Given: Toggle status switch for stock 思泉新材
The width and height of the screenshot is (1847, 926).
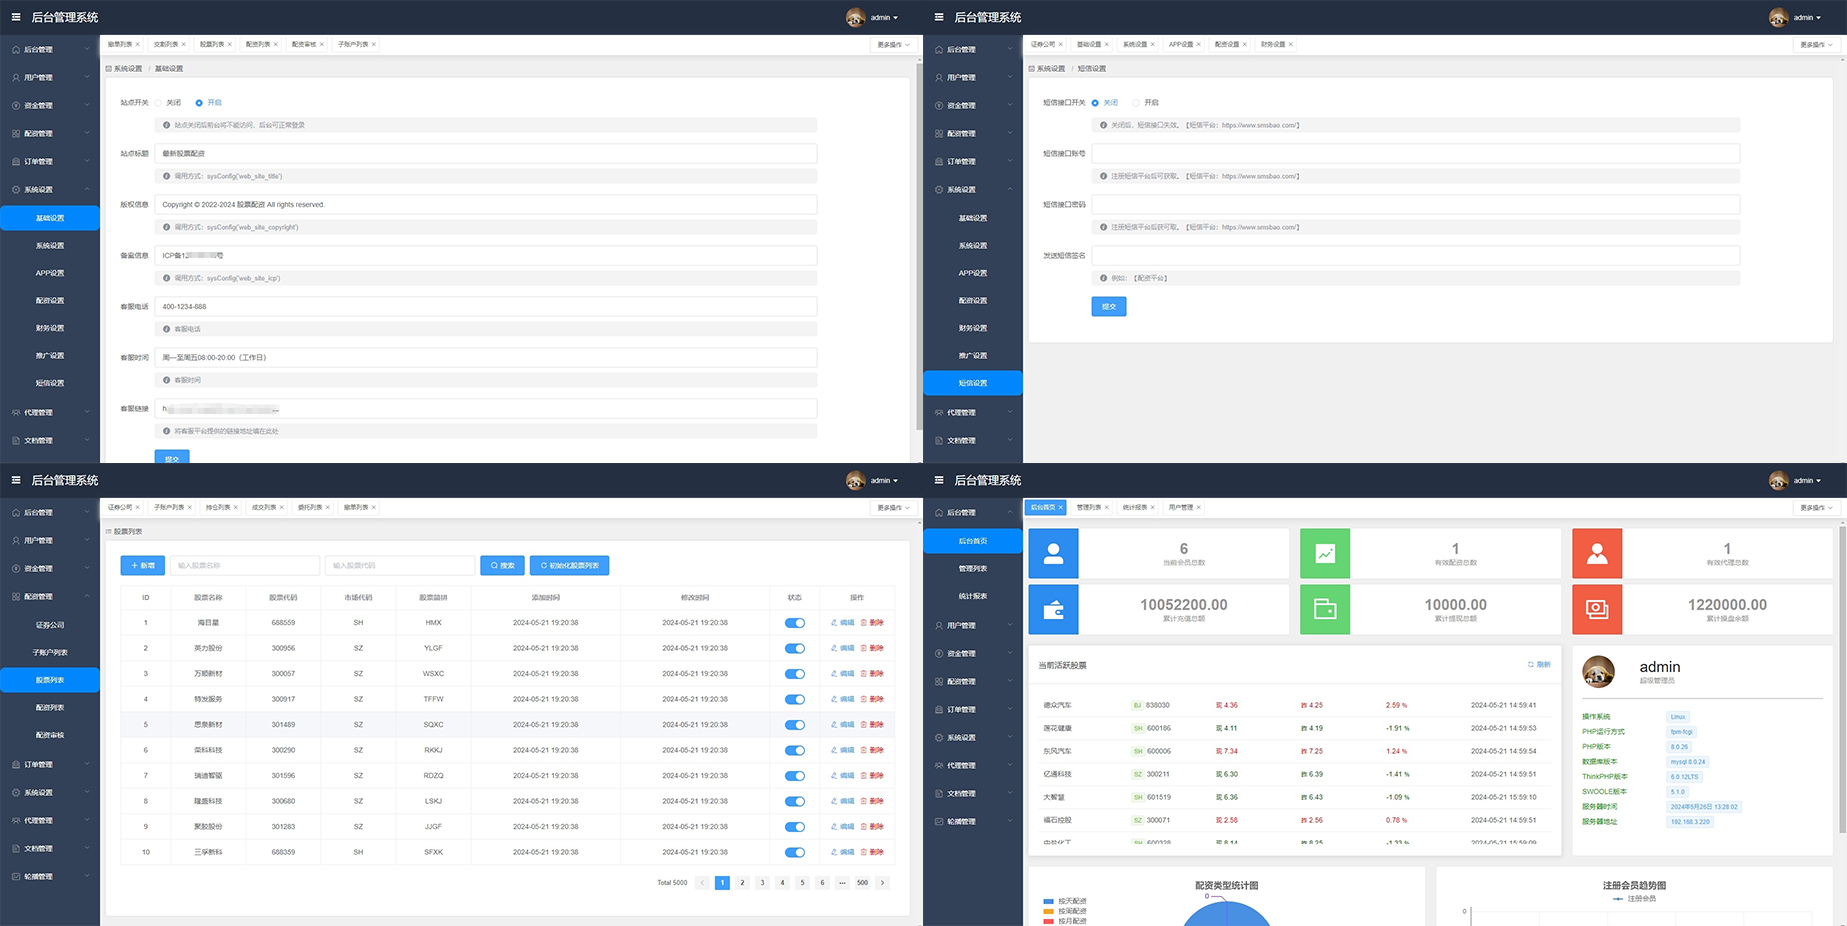Looking at the screenshot, I should (x=795, y=725).
